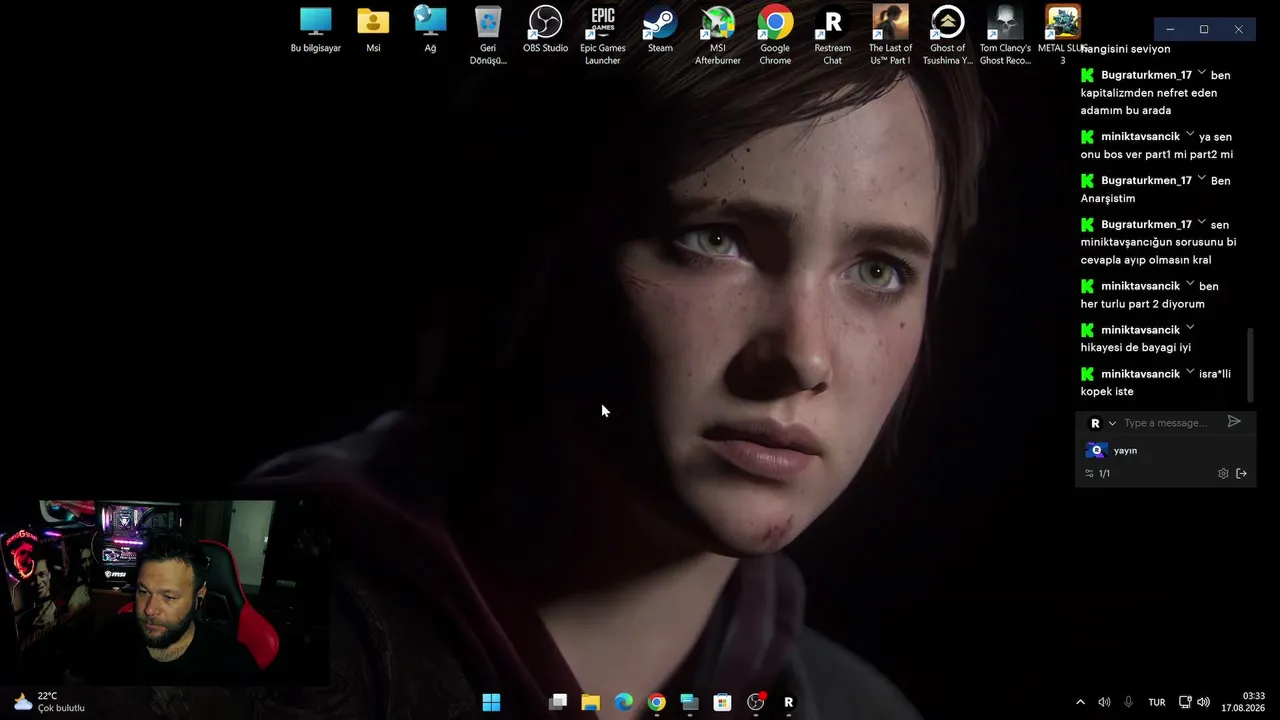The width and height of the screenshot is (1280, 720).
Task: Select the OBS Studio desktop shortcut
Action: [x=545, y=30]
